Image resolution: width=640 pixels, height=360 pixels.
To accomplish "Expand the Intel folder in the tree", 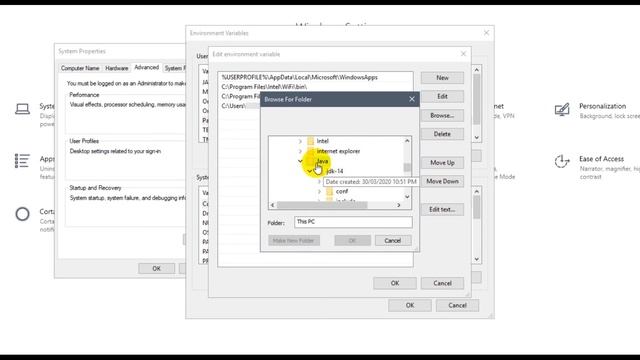I will click(300, 141).
